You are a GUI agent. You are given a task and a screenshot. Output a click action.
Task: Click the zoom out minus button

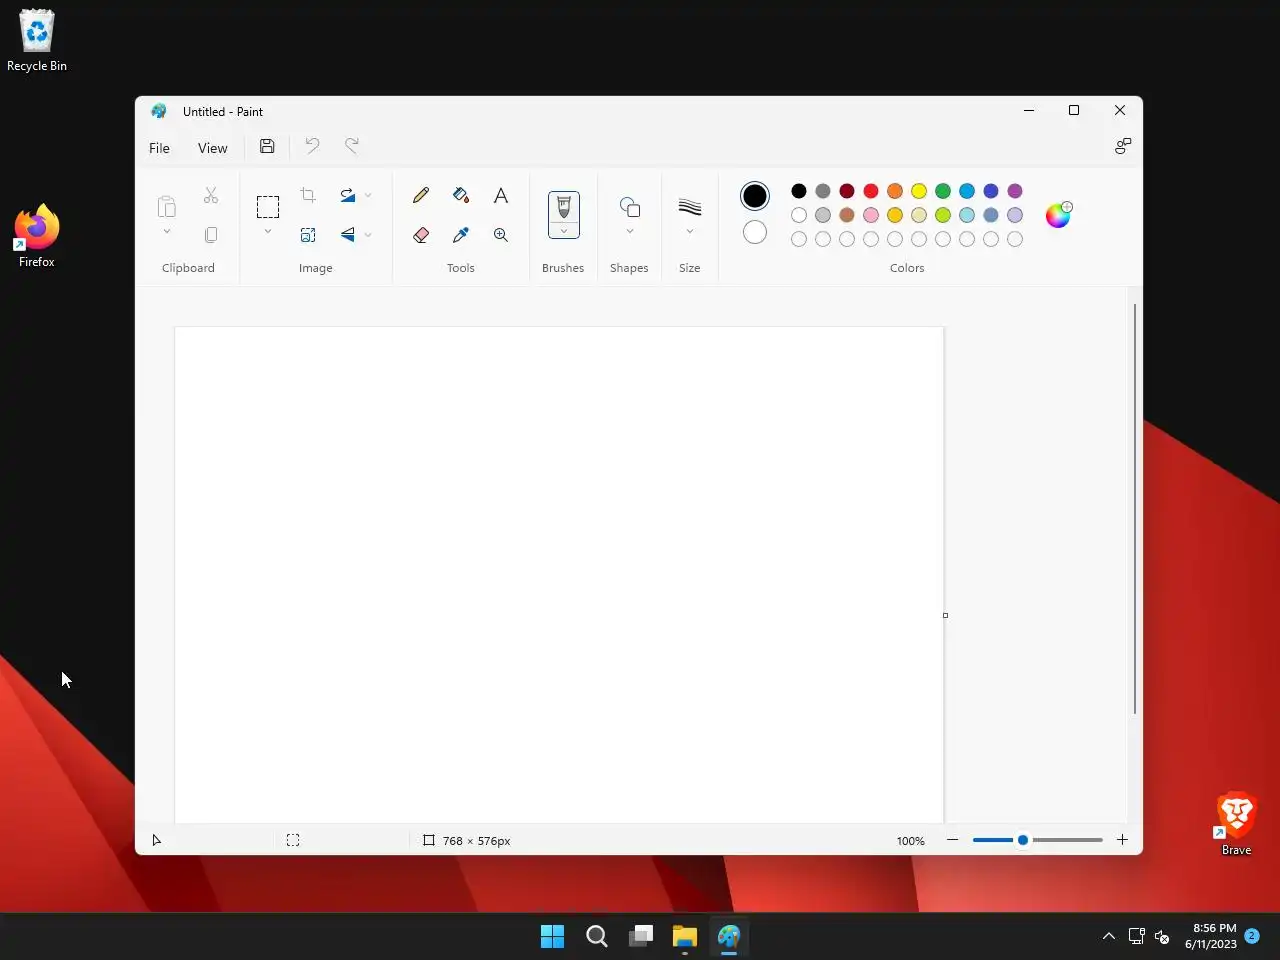952,840
